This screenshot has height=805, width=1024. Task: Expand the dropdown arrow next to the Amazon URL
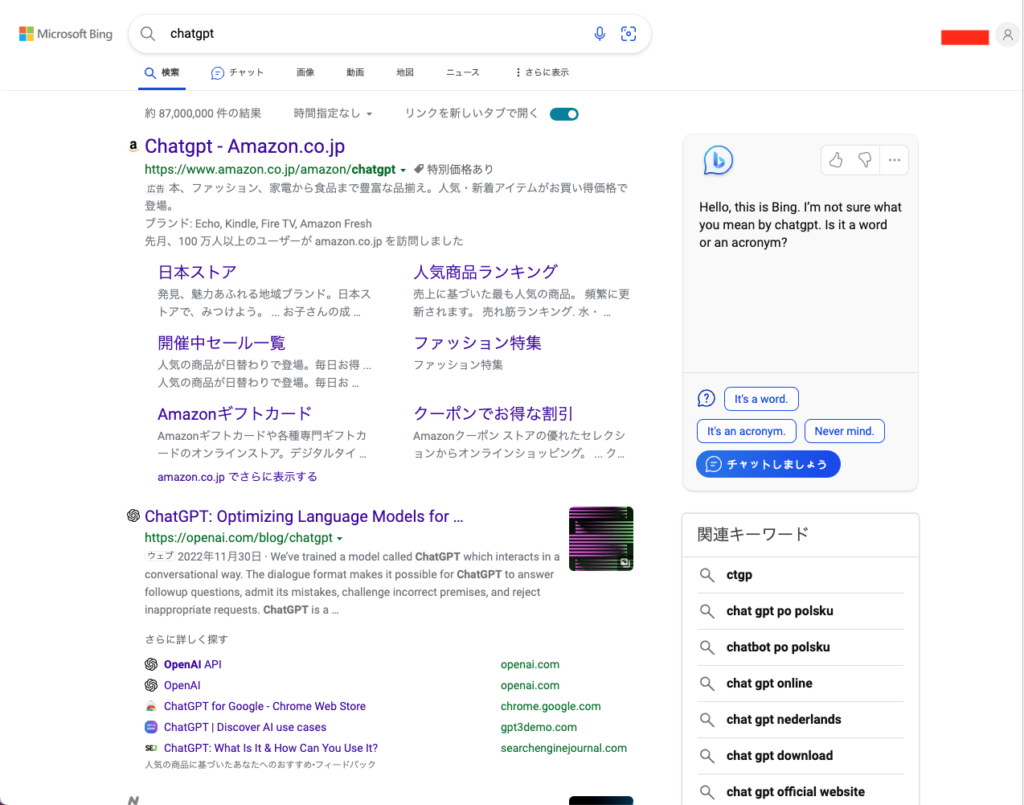[405, 169]
